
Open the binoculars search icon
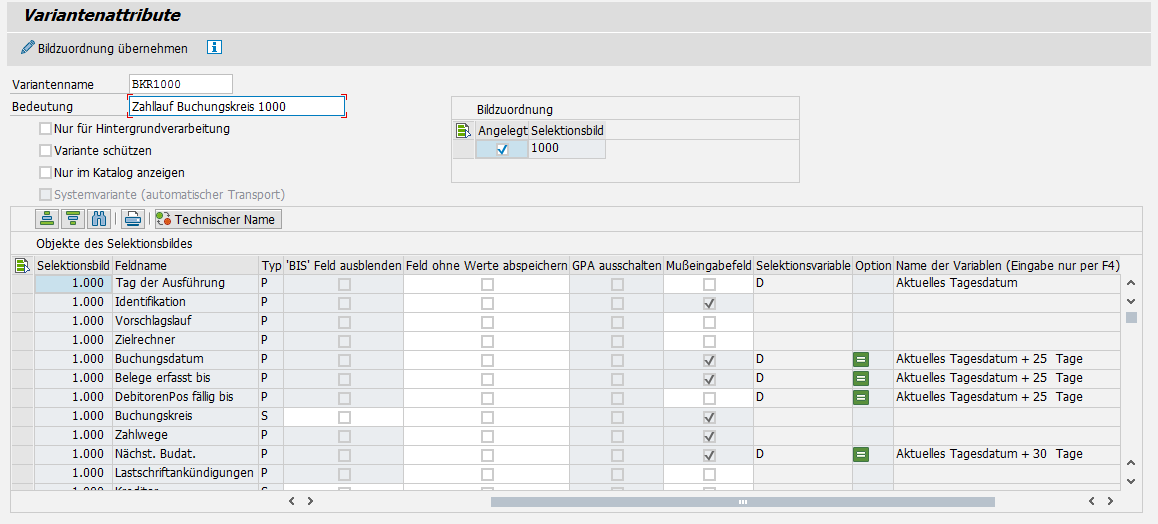coord(98,219)
